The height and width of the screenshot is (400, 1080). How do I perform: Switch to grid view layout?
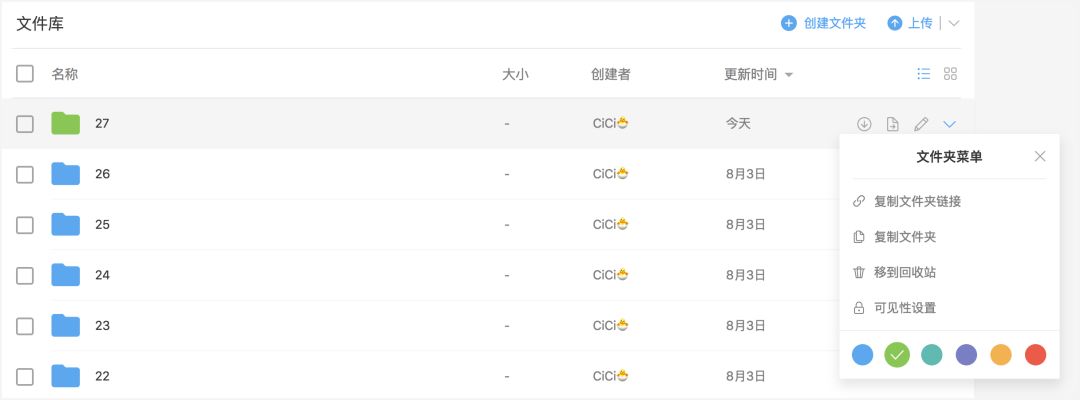951,74
